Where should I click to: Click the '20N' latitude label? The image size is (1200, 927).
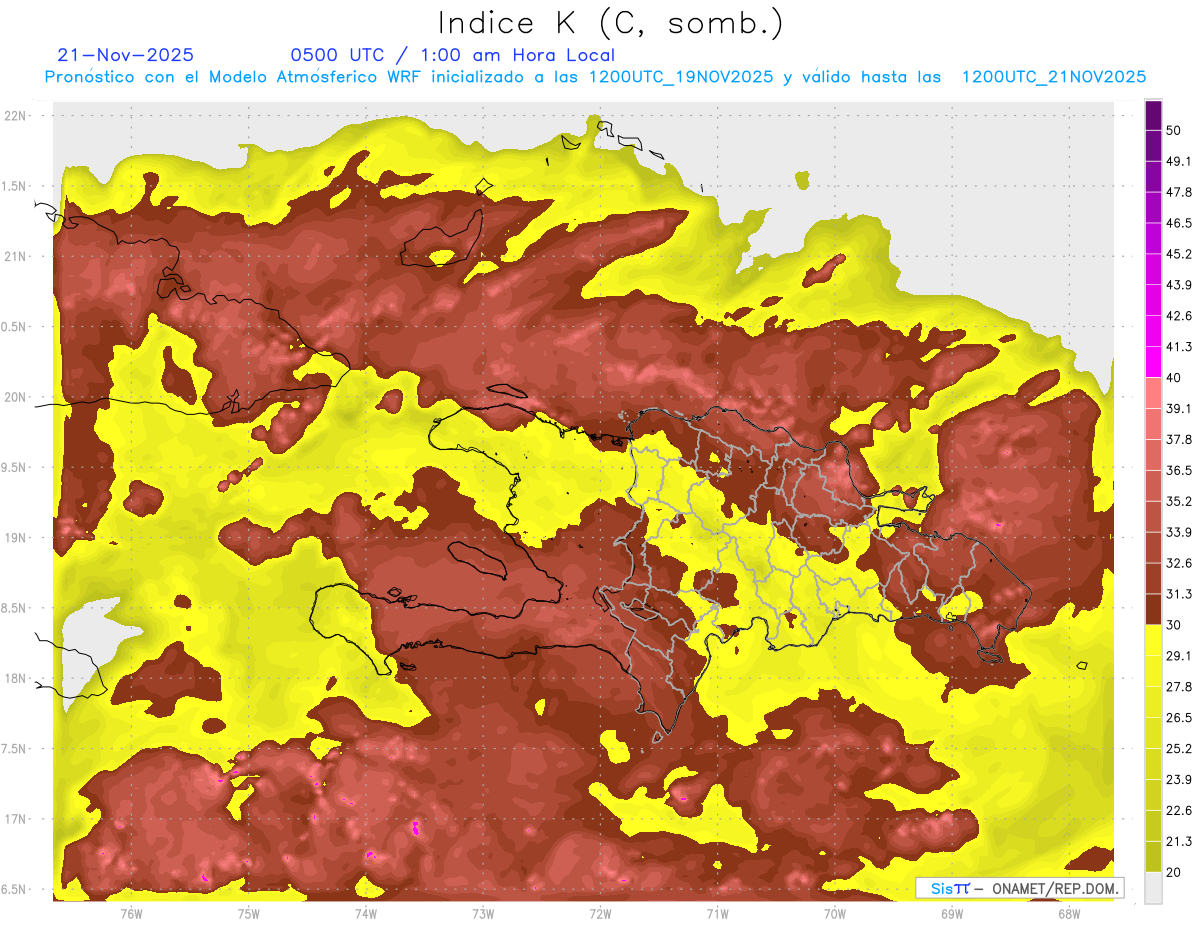(17, 397)
